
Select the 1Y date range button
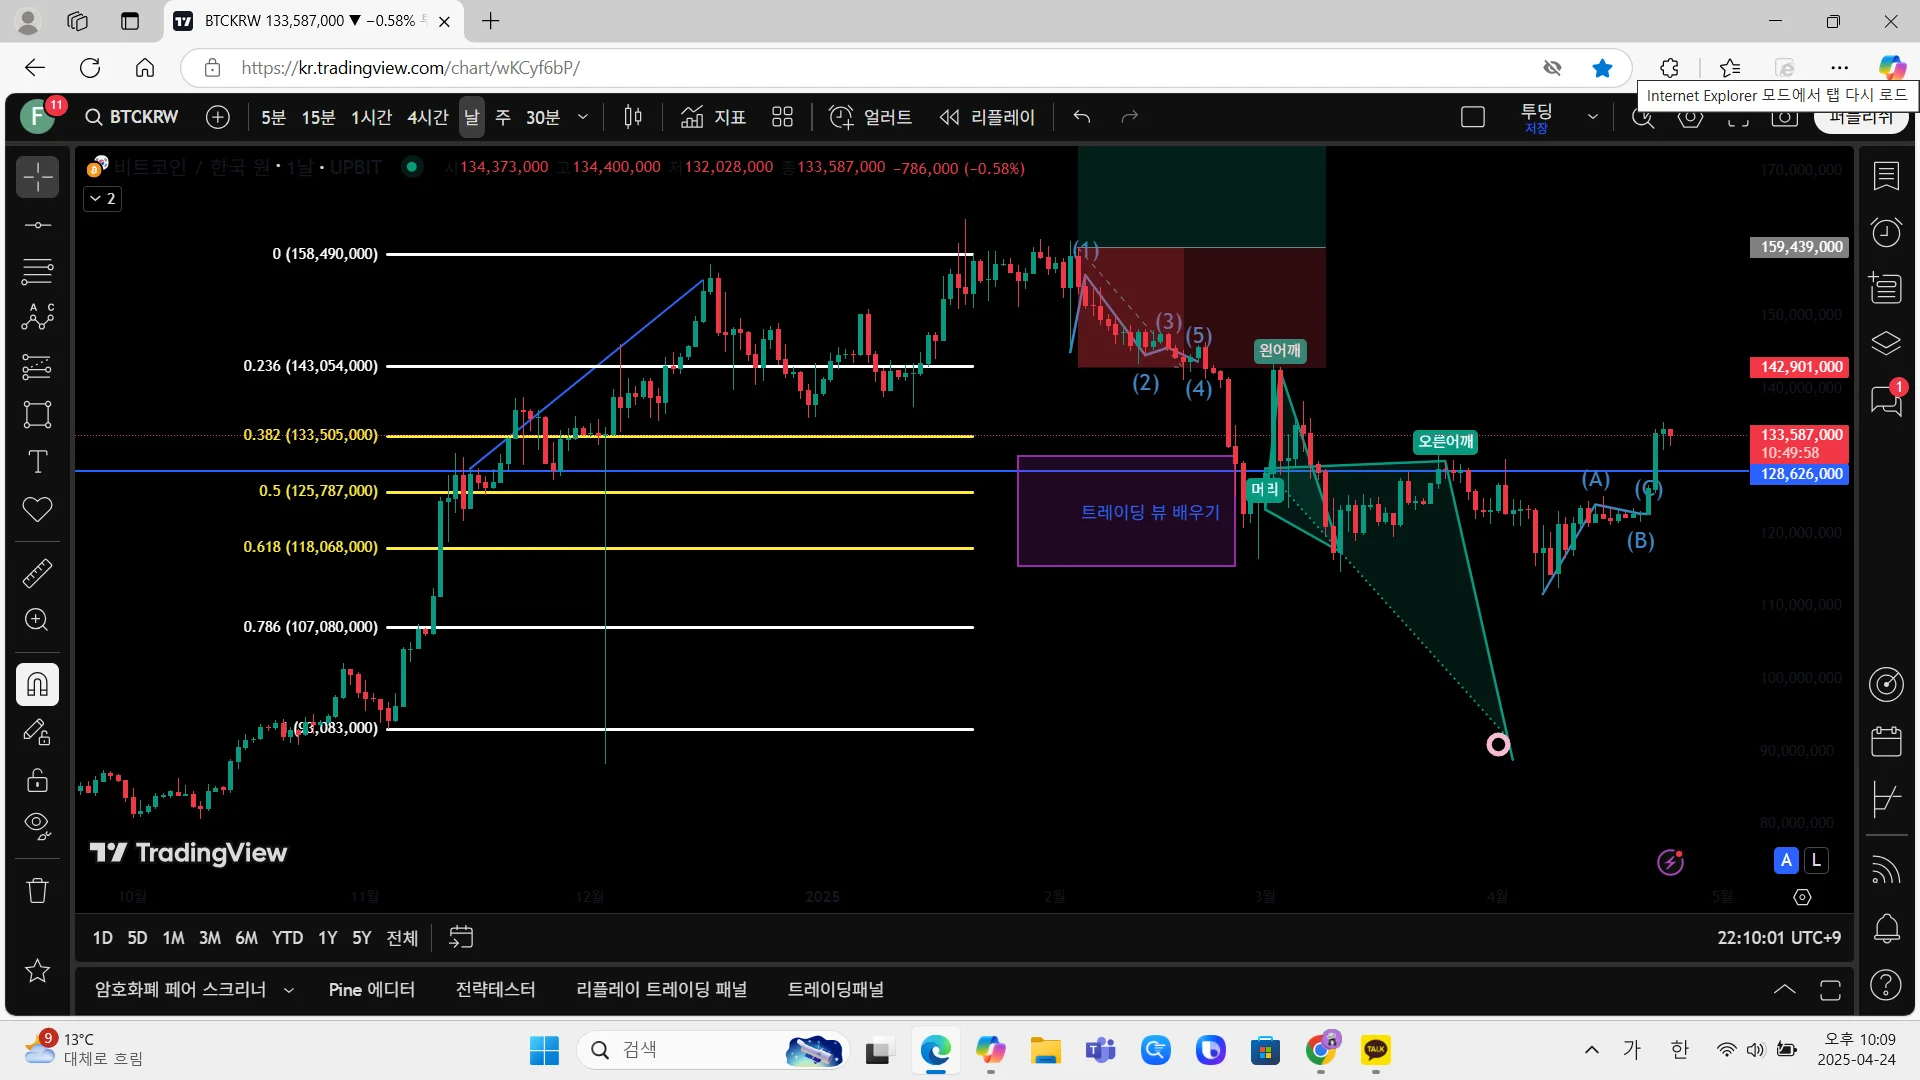coord(327,938)
